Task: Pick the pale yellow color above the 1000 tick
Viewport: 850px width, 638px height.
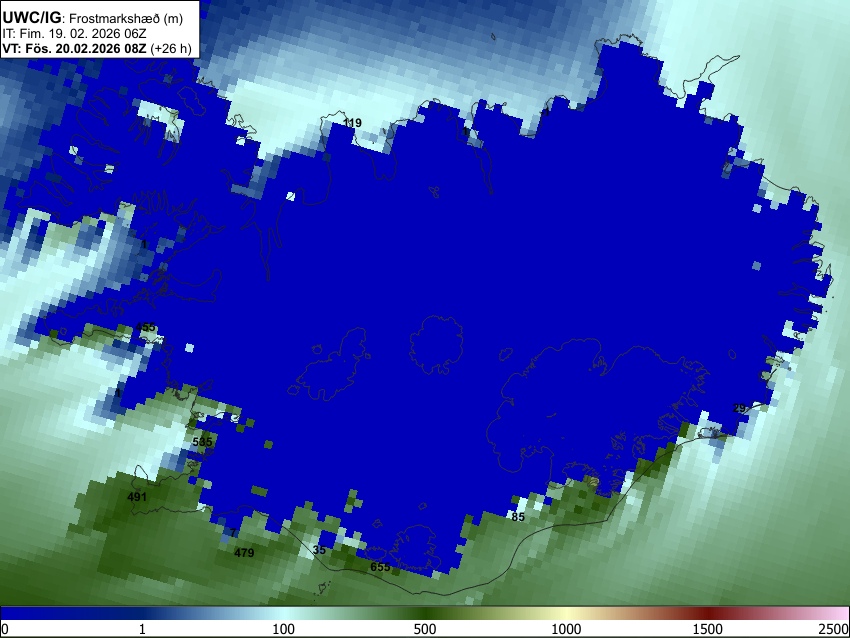Action: pos(566,613)
